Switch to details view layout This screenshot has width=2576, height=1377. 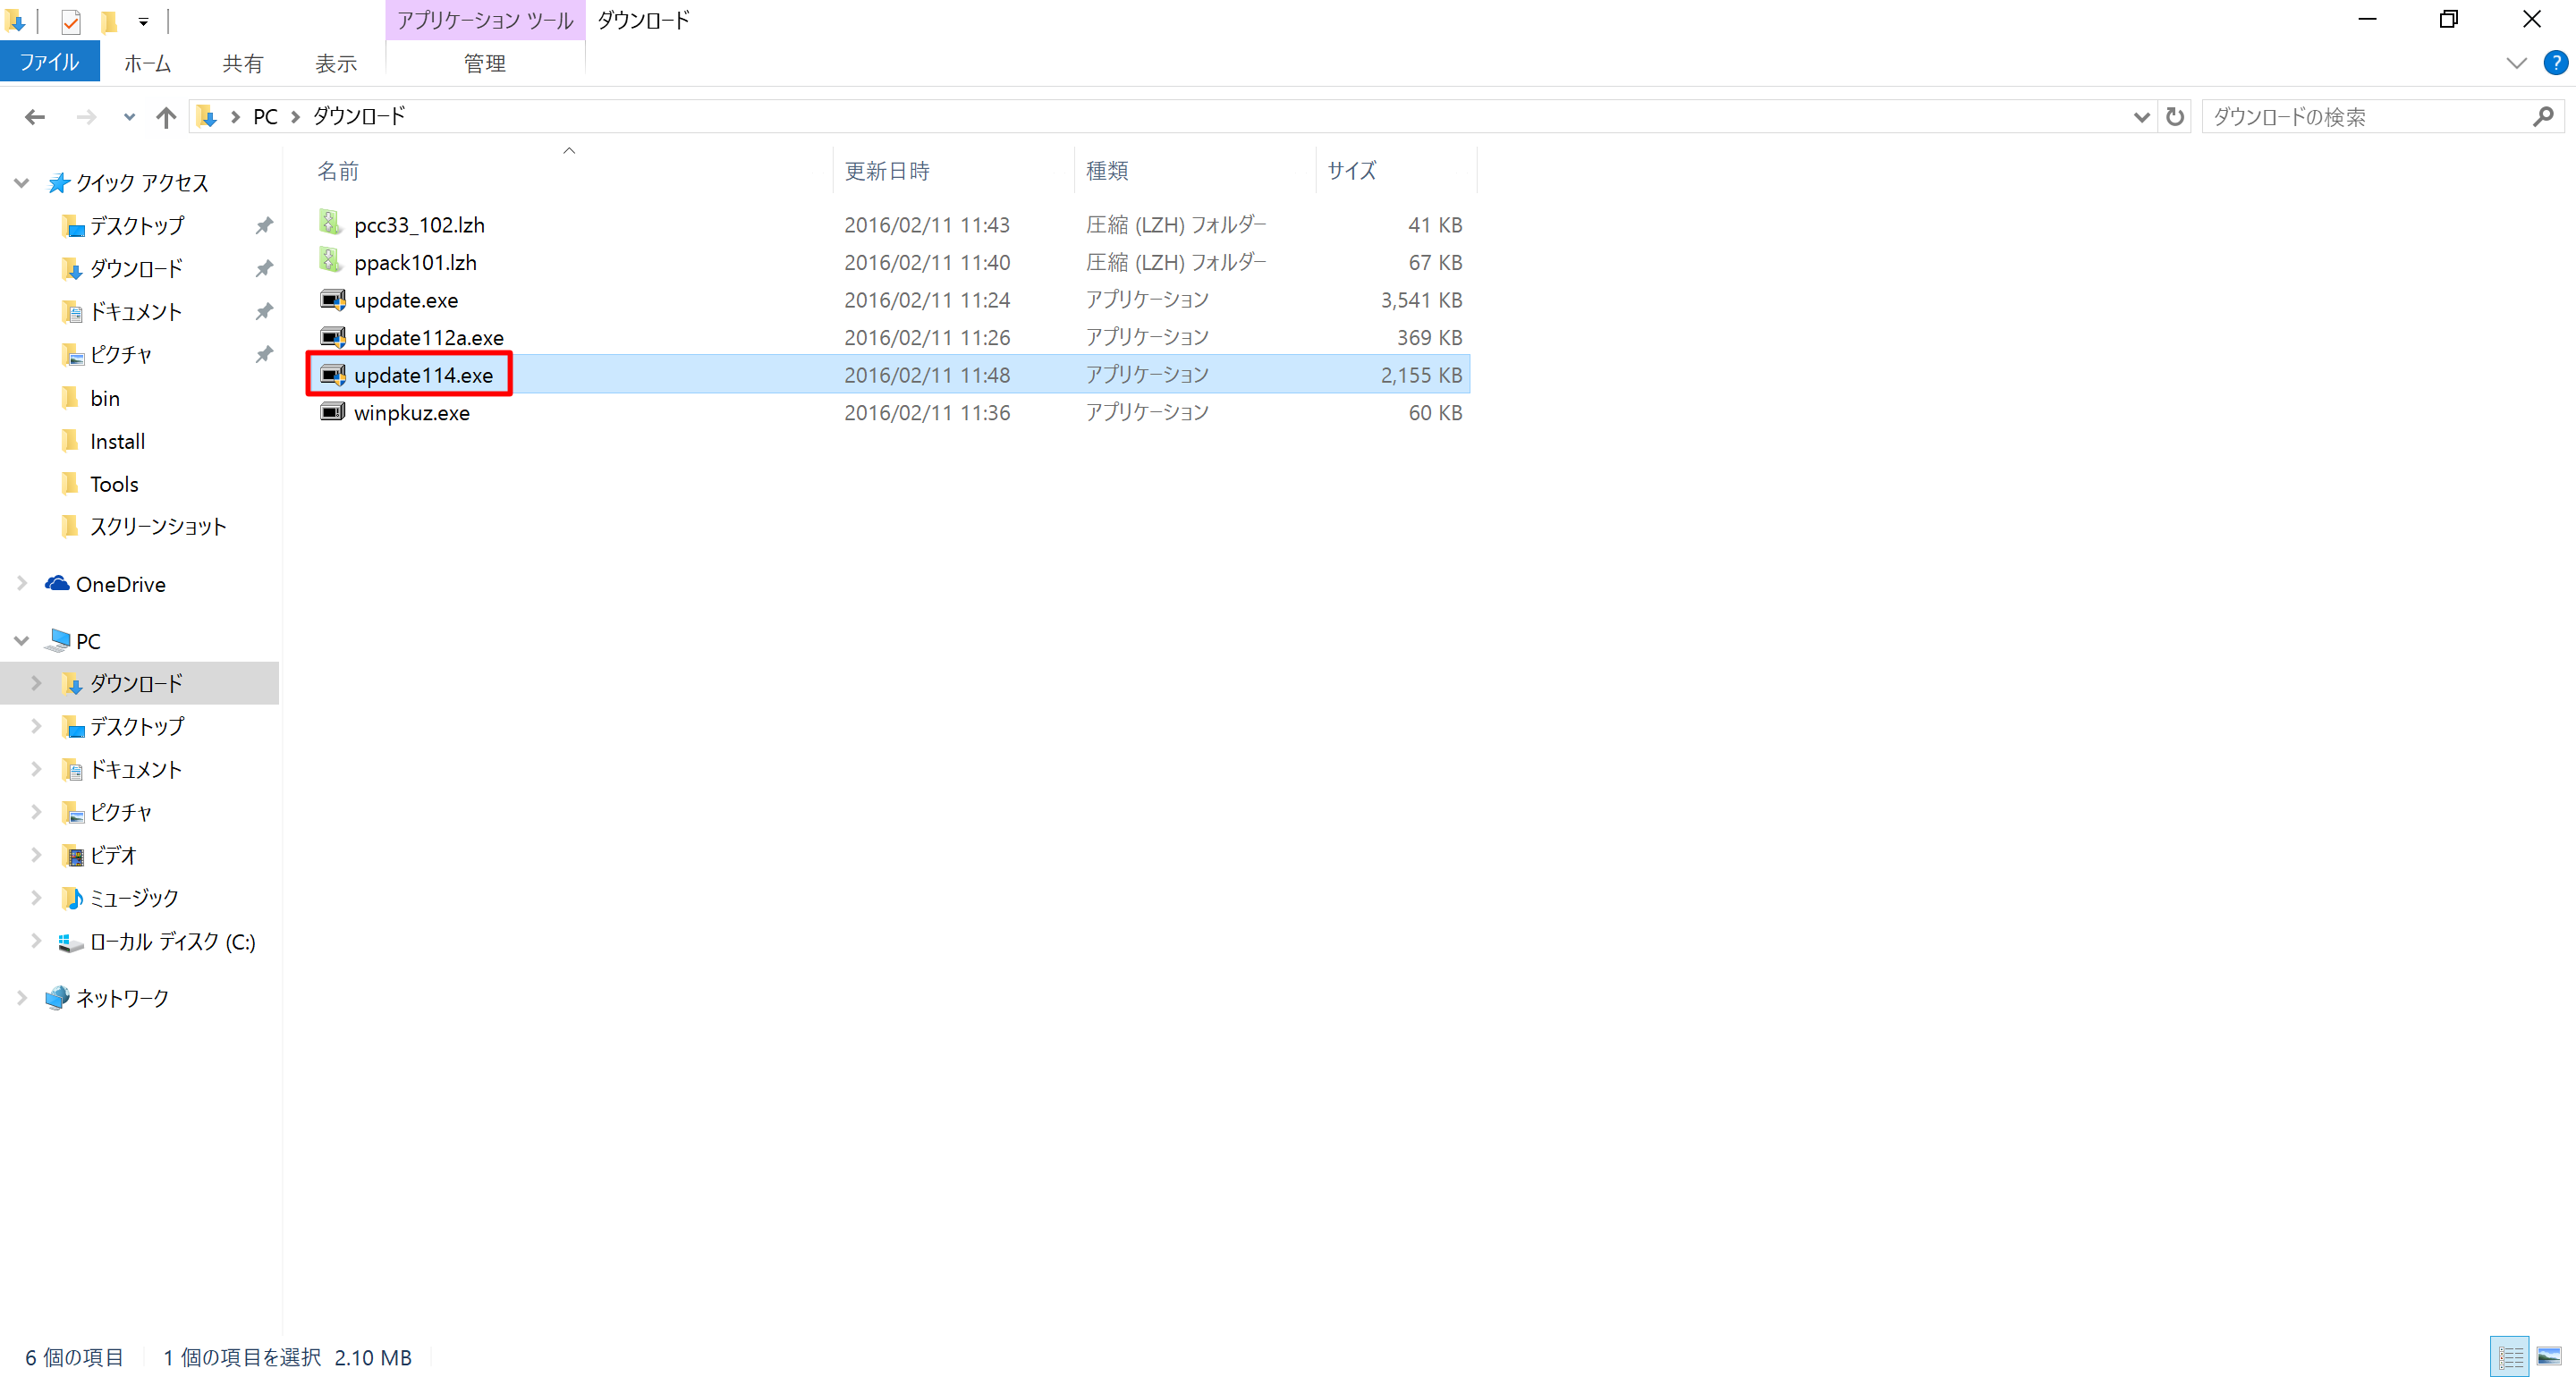(x=2510, y=1356)
